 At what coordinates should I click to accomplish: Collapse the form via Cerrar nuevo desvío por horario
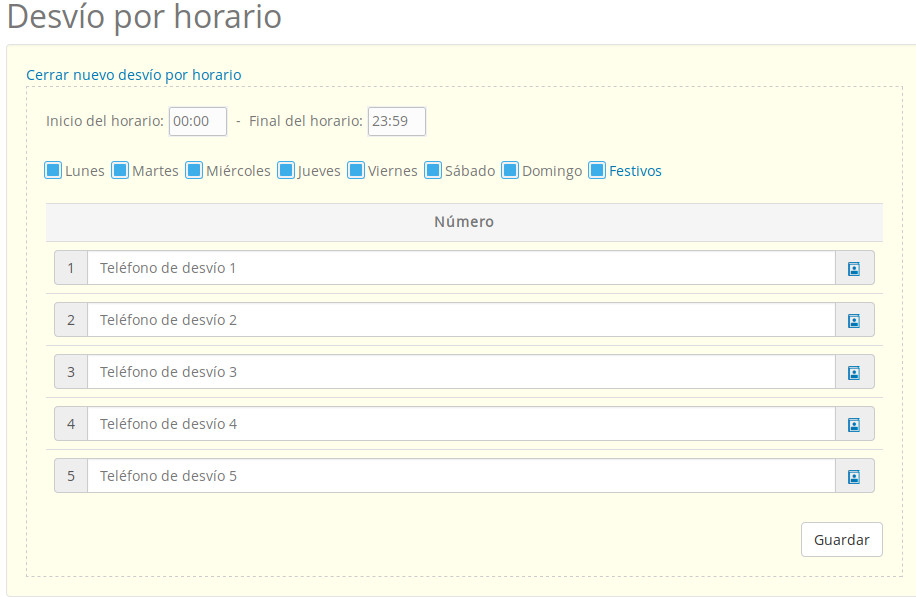pyautogui.click(x=133, y=74)
